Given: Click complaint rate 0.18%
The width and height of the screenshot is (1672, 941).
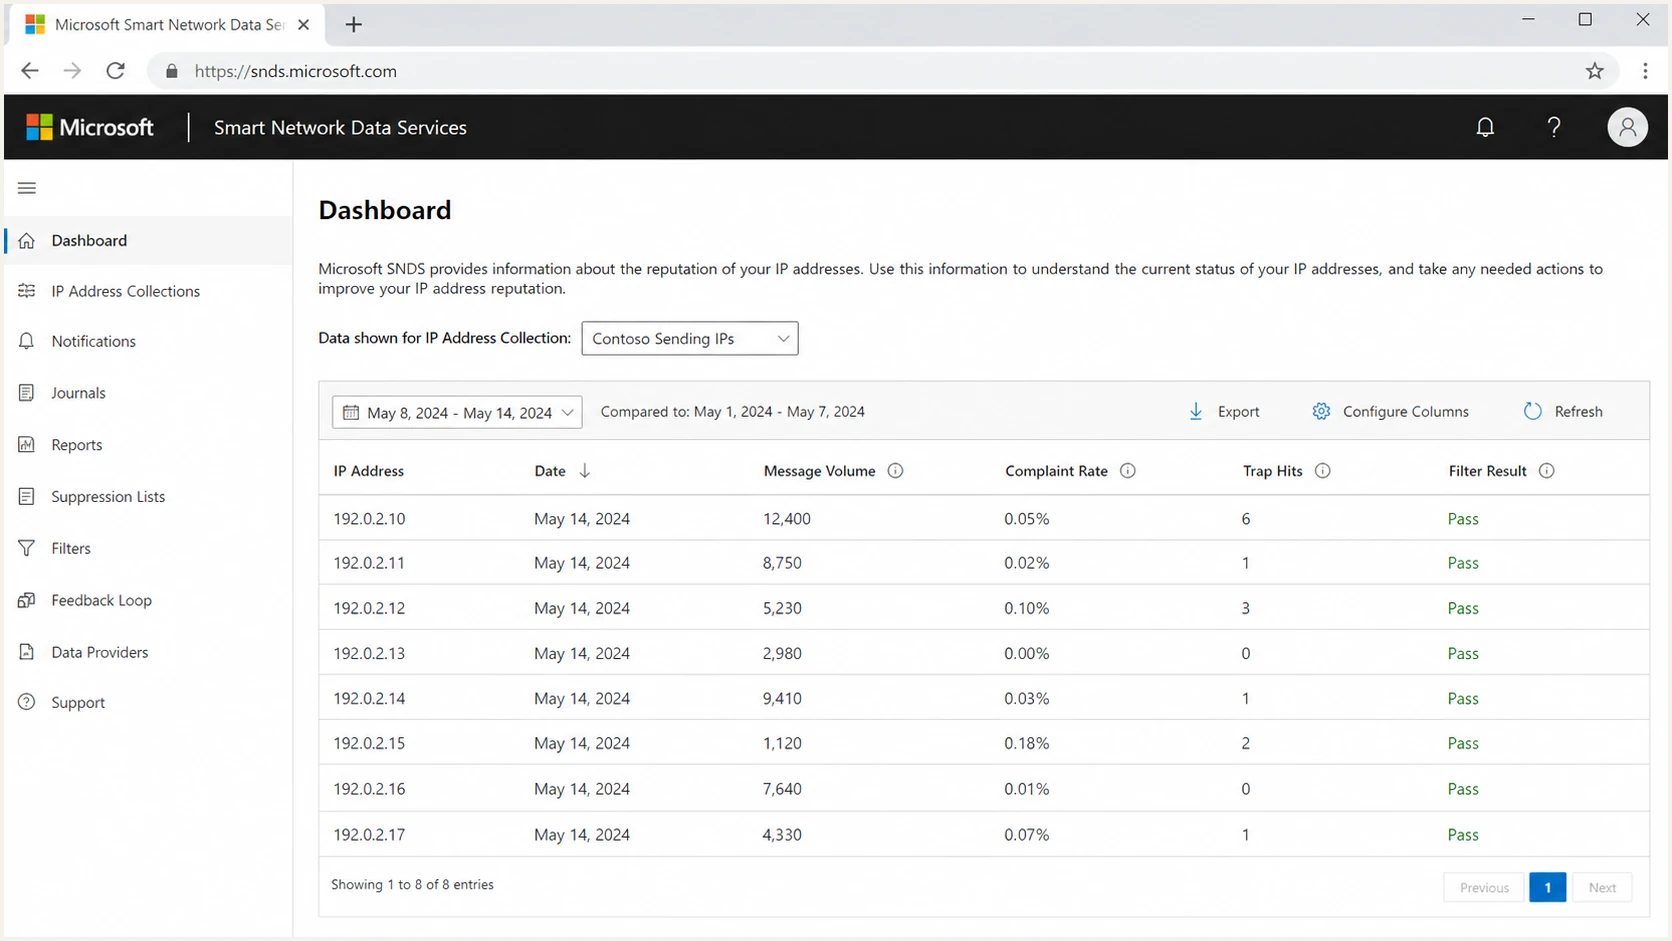Looking at the screenshot, I should click(x=1027, y=743).
